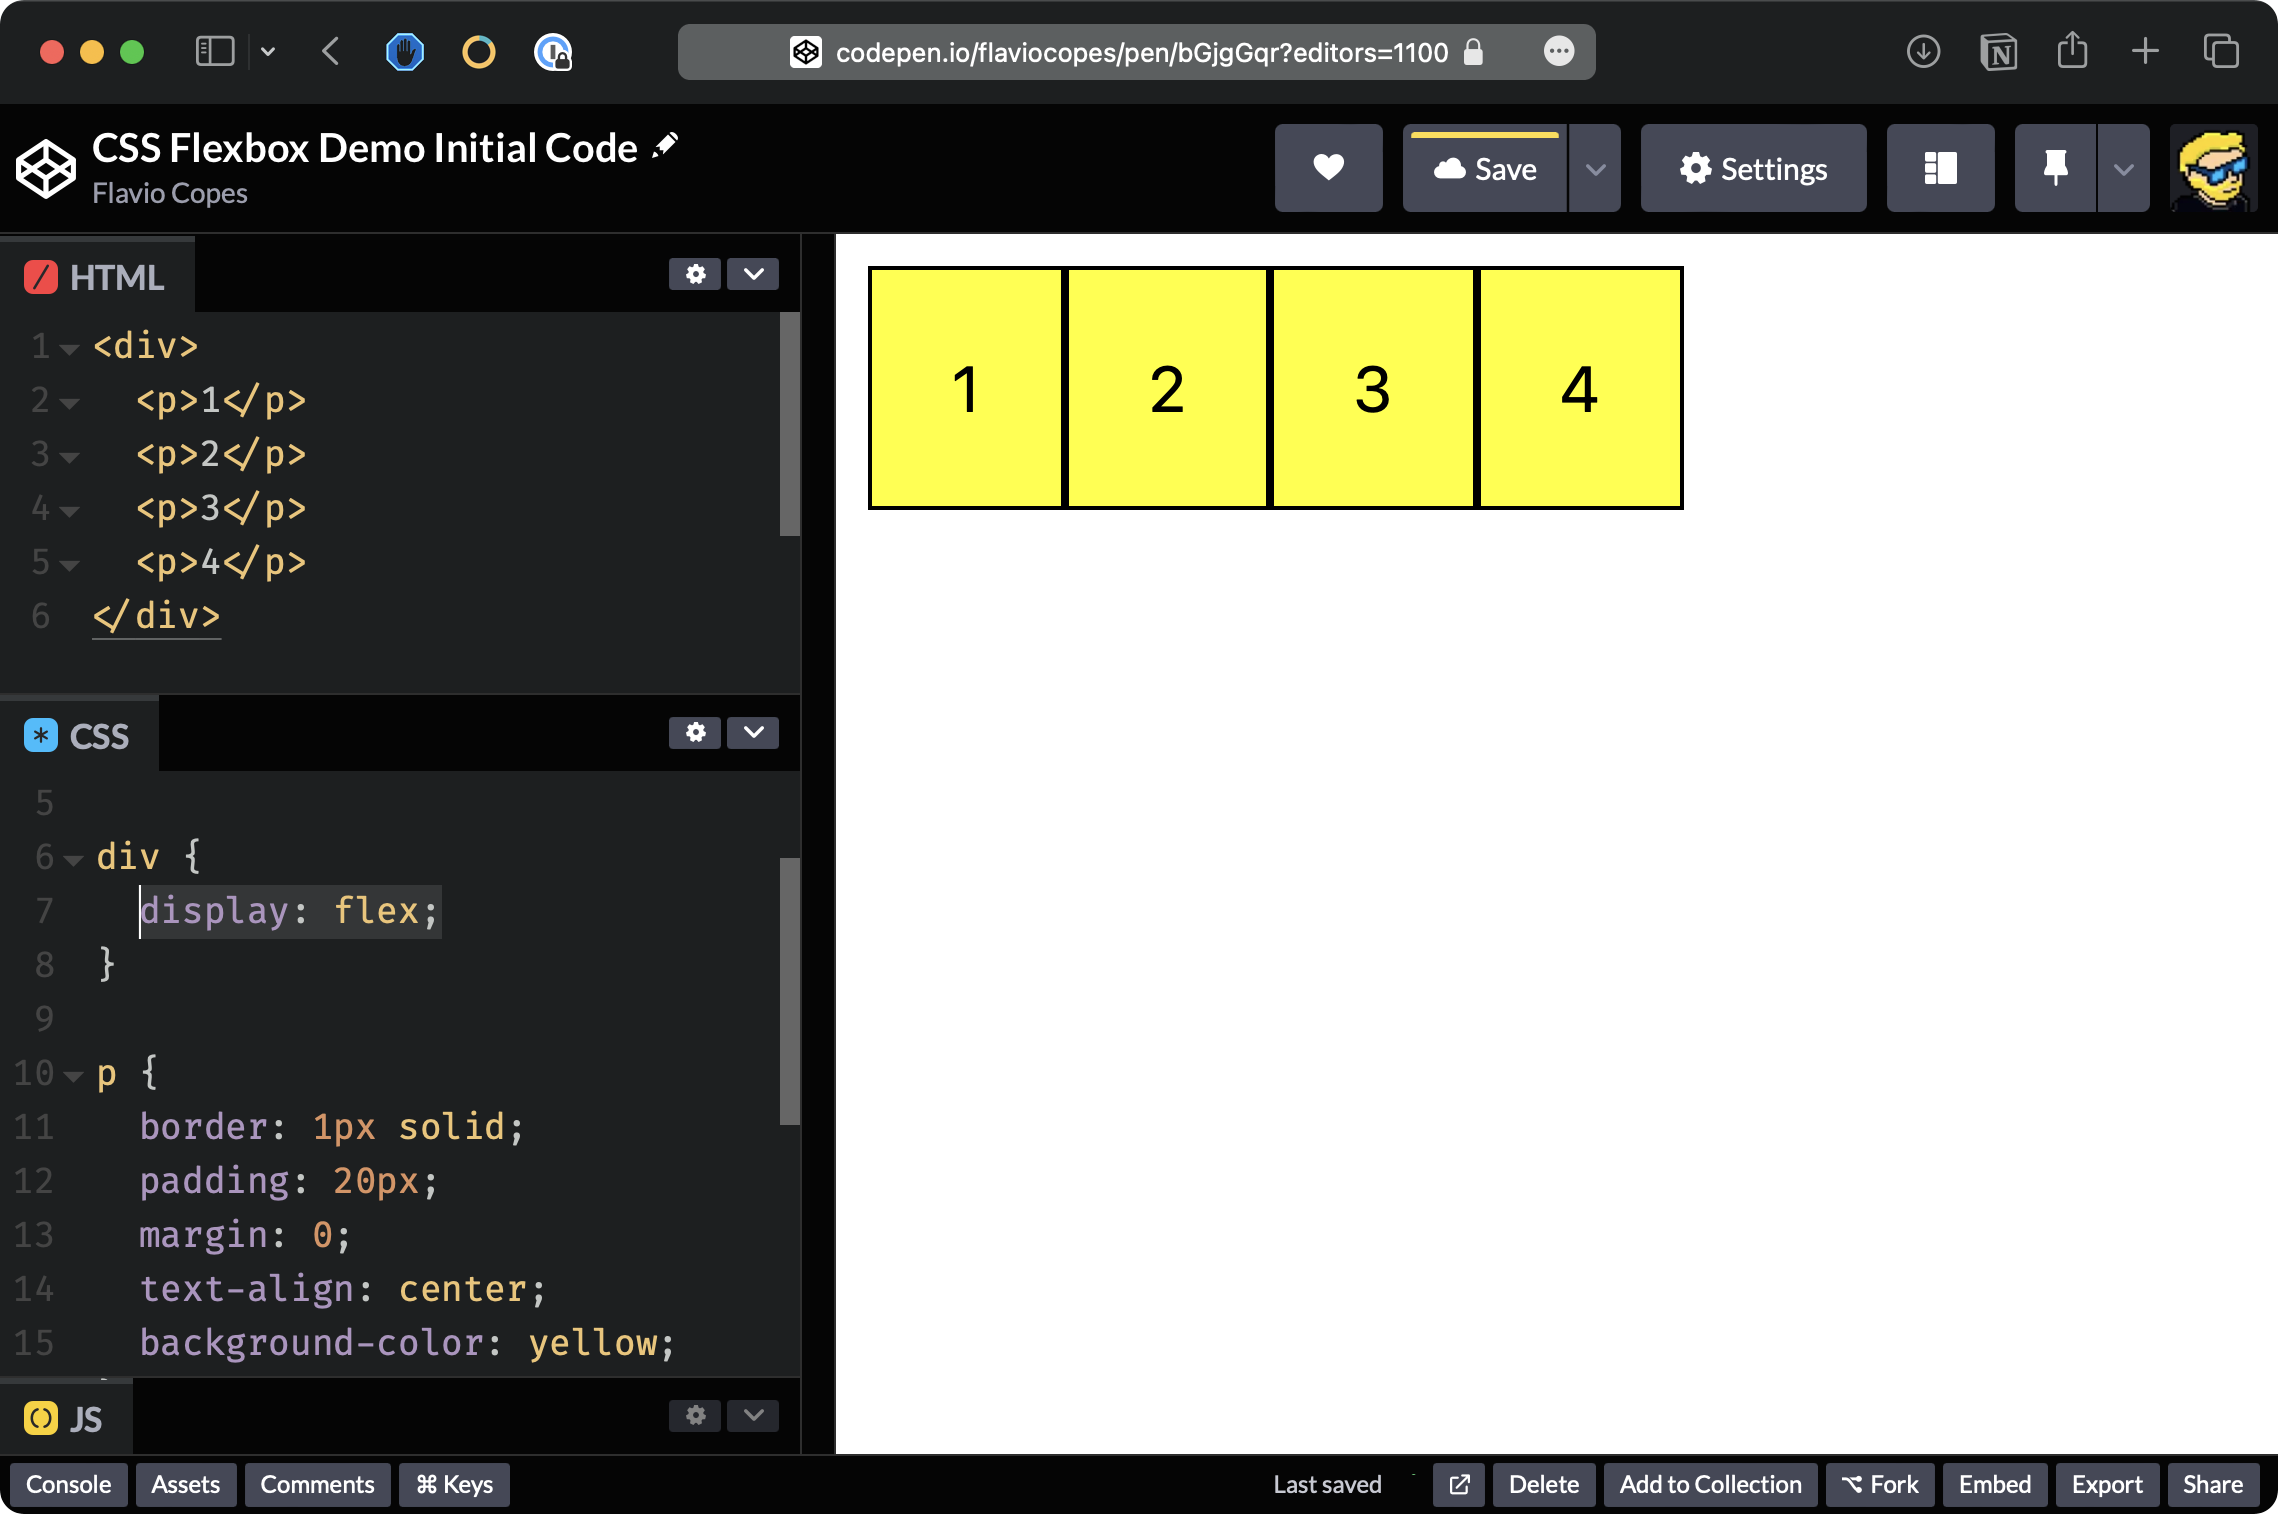This screenshot has width=2278, height=1514.
Task: Click the pin icon button
Action: click(x=2055, y=168)
